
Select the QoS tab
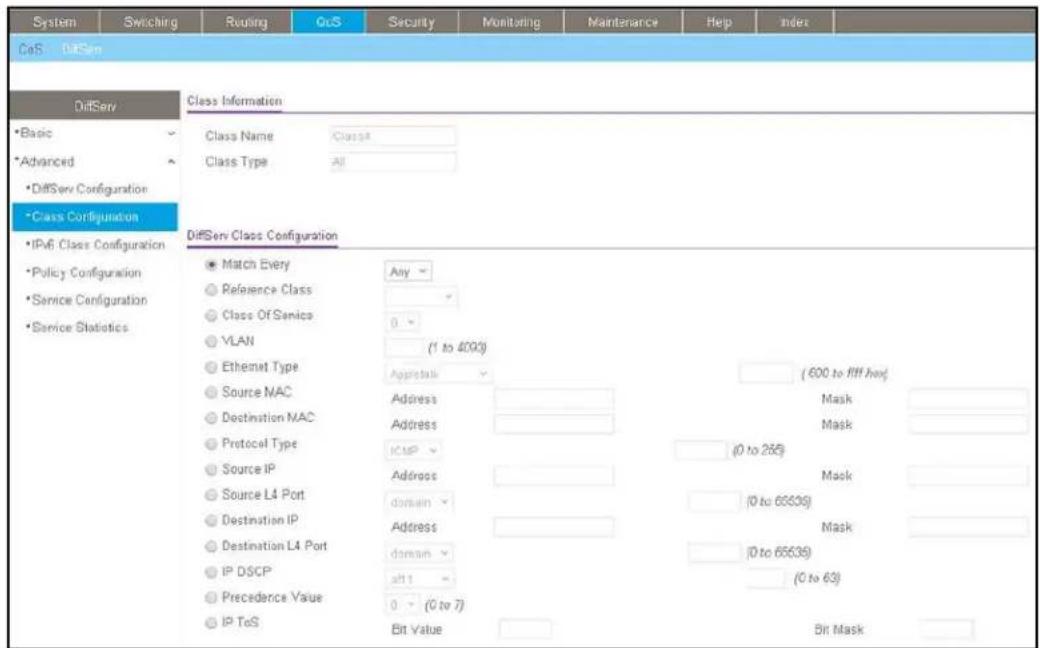tap(328, 22)
